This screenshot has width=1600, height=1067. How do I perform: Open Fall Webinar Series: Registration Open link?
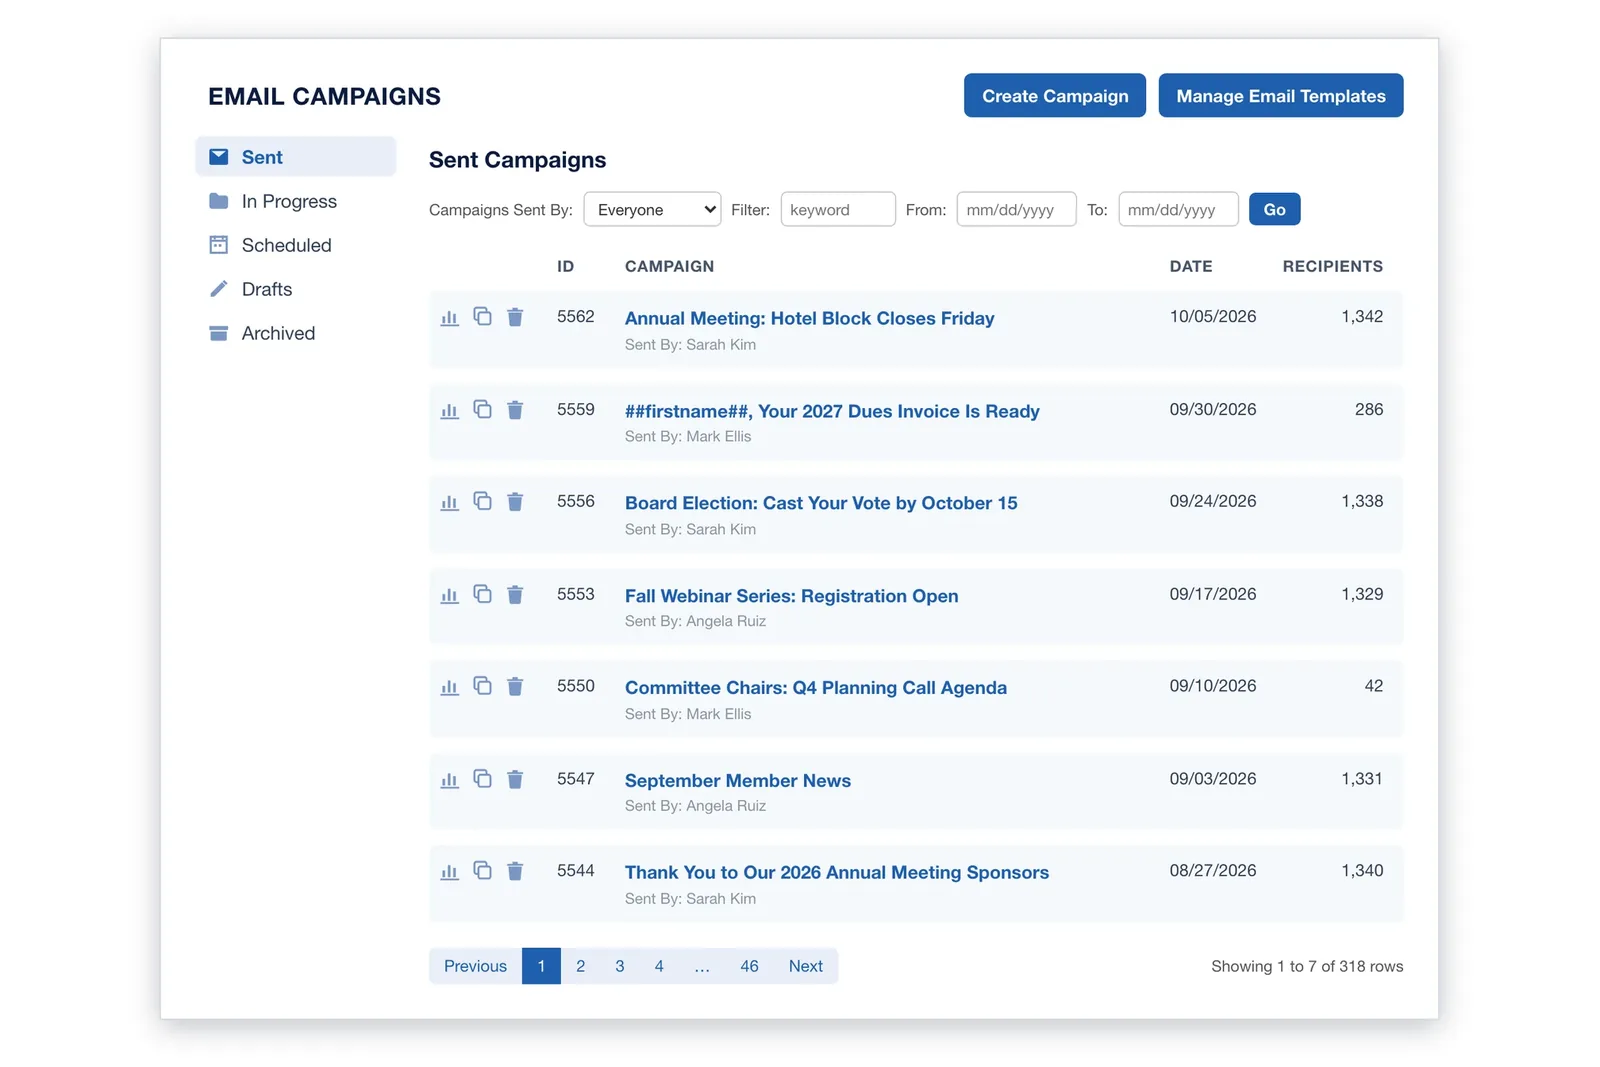click(x=791, y=596)
